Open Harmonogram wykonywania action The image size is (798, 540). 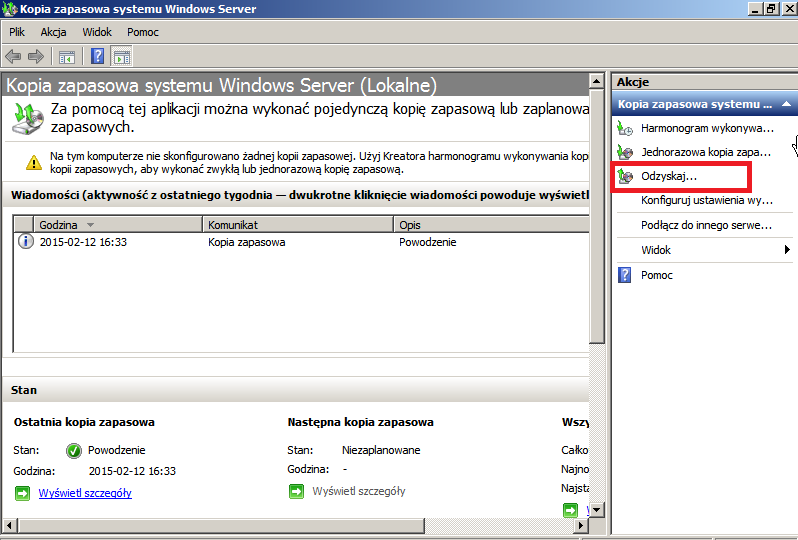pyautogui.click(x=707, y=128)
